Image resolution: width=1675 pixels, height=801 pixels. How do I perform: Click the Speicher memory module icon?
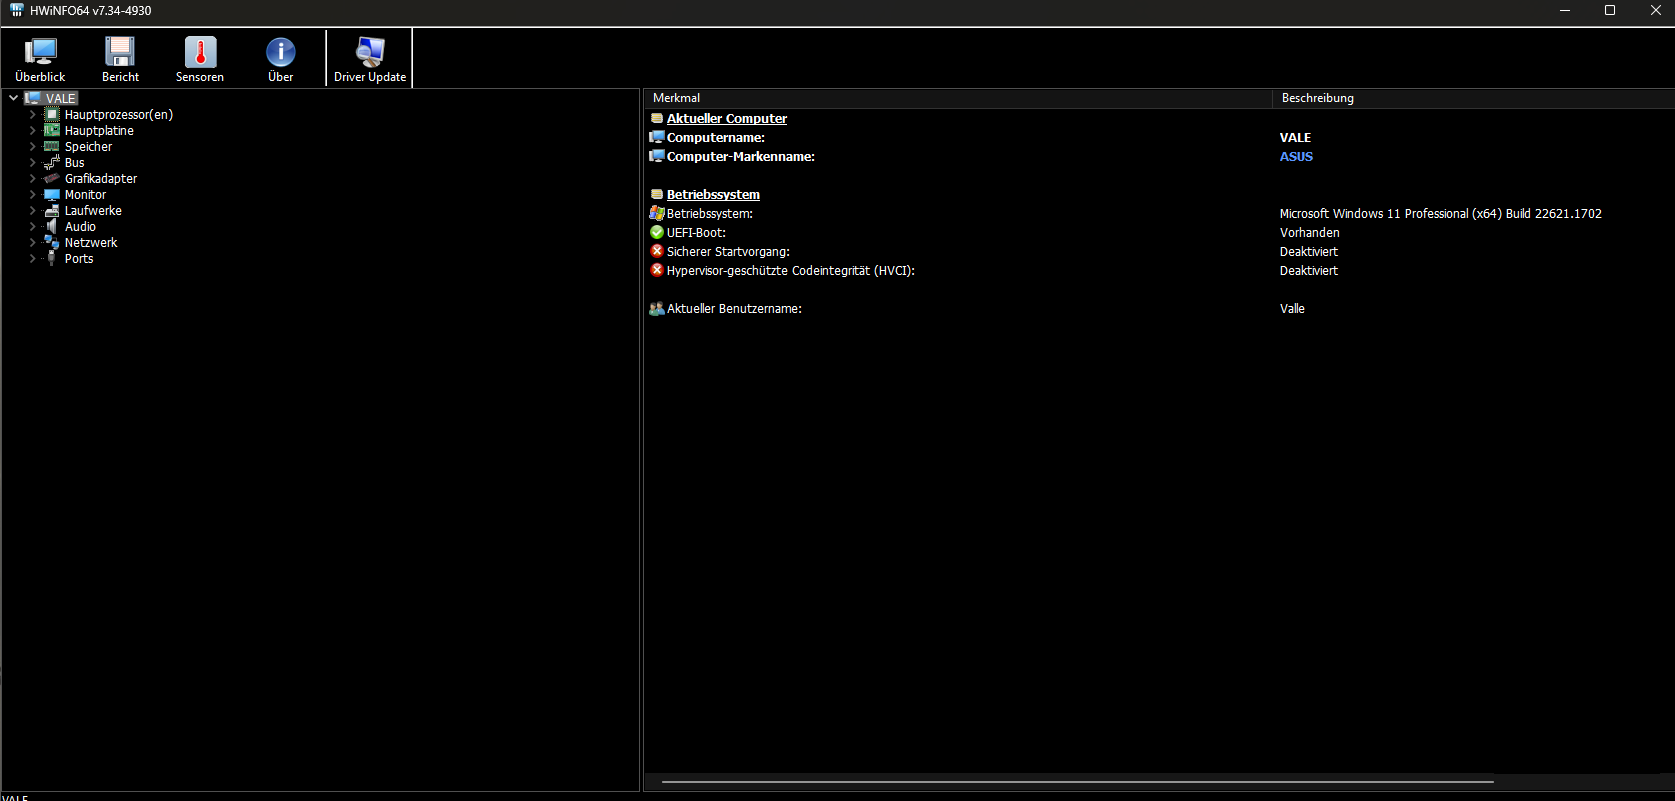(52, 146)
